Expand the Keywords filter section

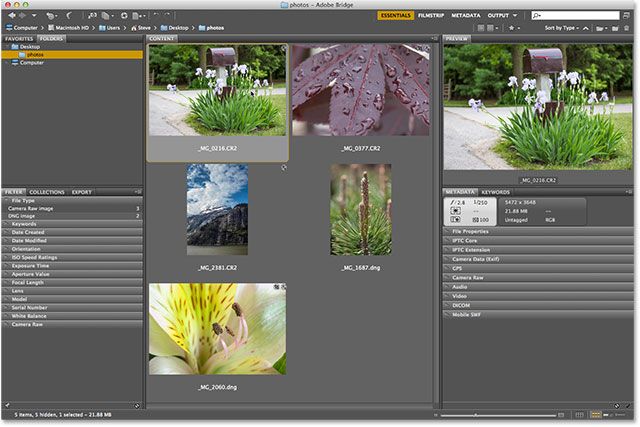pos(26,224)
